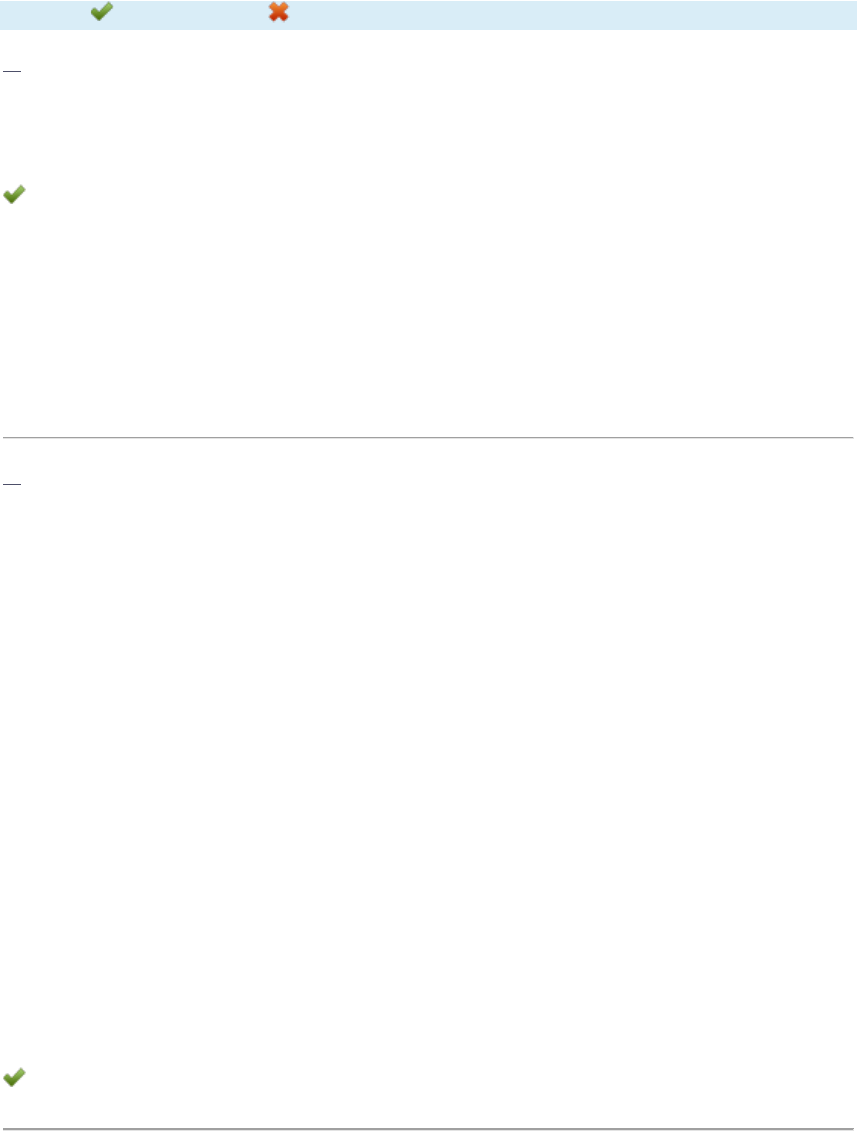The width and height of the screenshot is (857, 1131).
Task: Hit the second section's green check icon
Action: point(14,1077)
